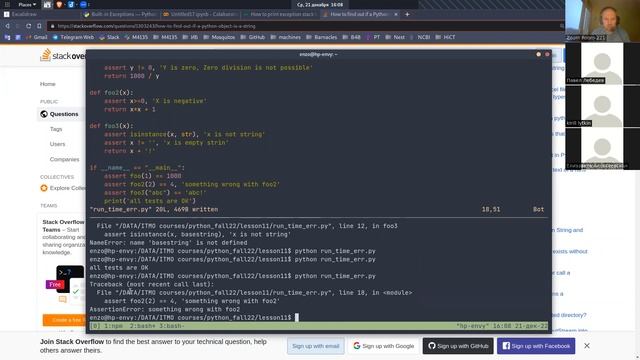Image resolution: width=640 pixels, height=360 pixels.
Task: Open the NCBI bookmark
Action: [x=420, y=37]
